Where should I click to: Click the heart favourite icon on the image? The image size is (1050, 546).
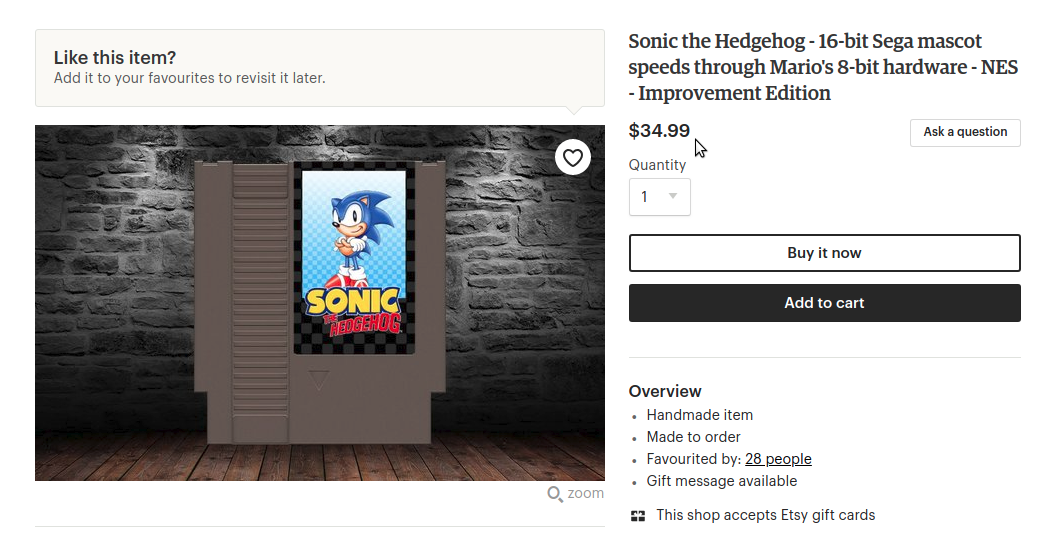(573, 158)
